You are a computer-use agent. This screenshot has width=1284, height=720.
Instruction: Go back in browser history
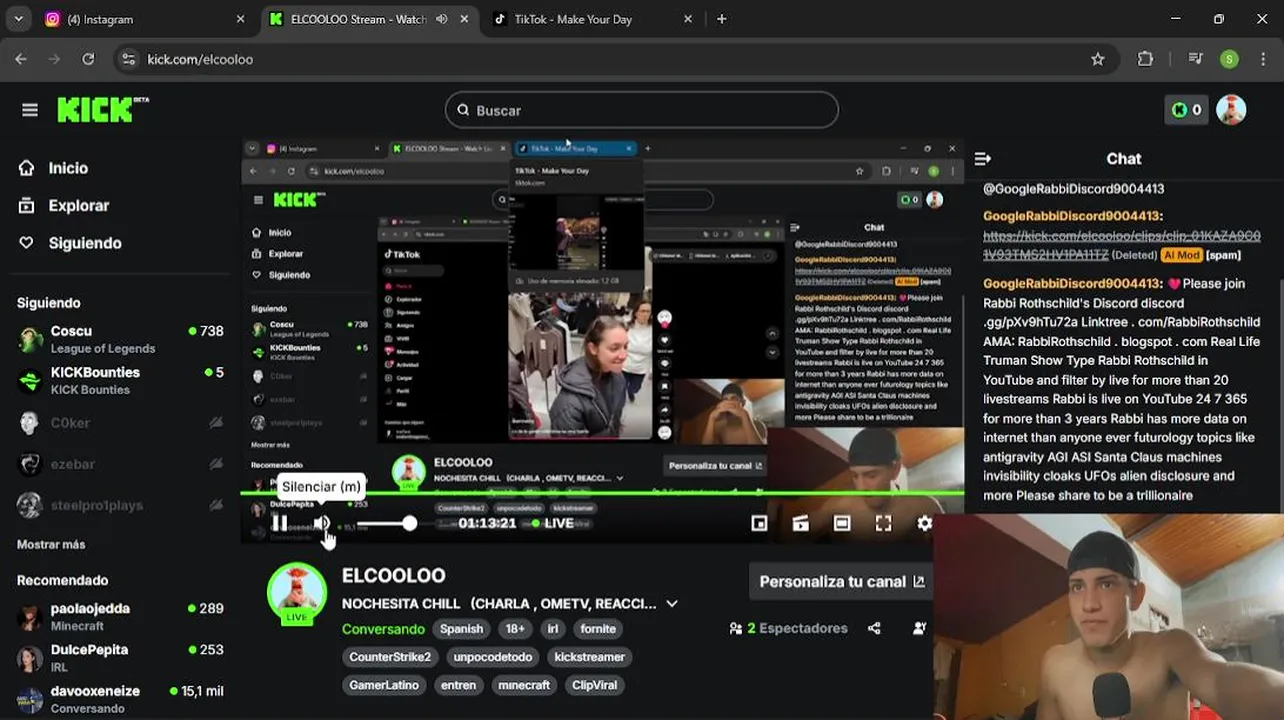[x=21, y=59]
